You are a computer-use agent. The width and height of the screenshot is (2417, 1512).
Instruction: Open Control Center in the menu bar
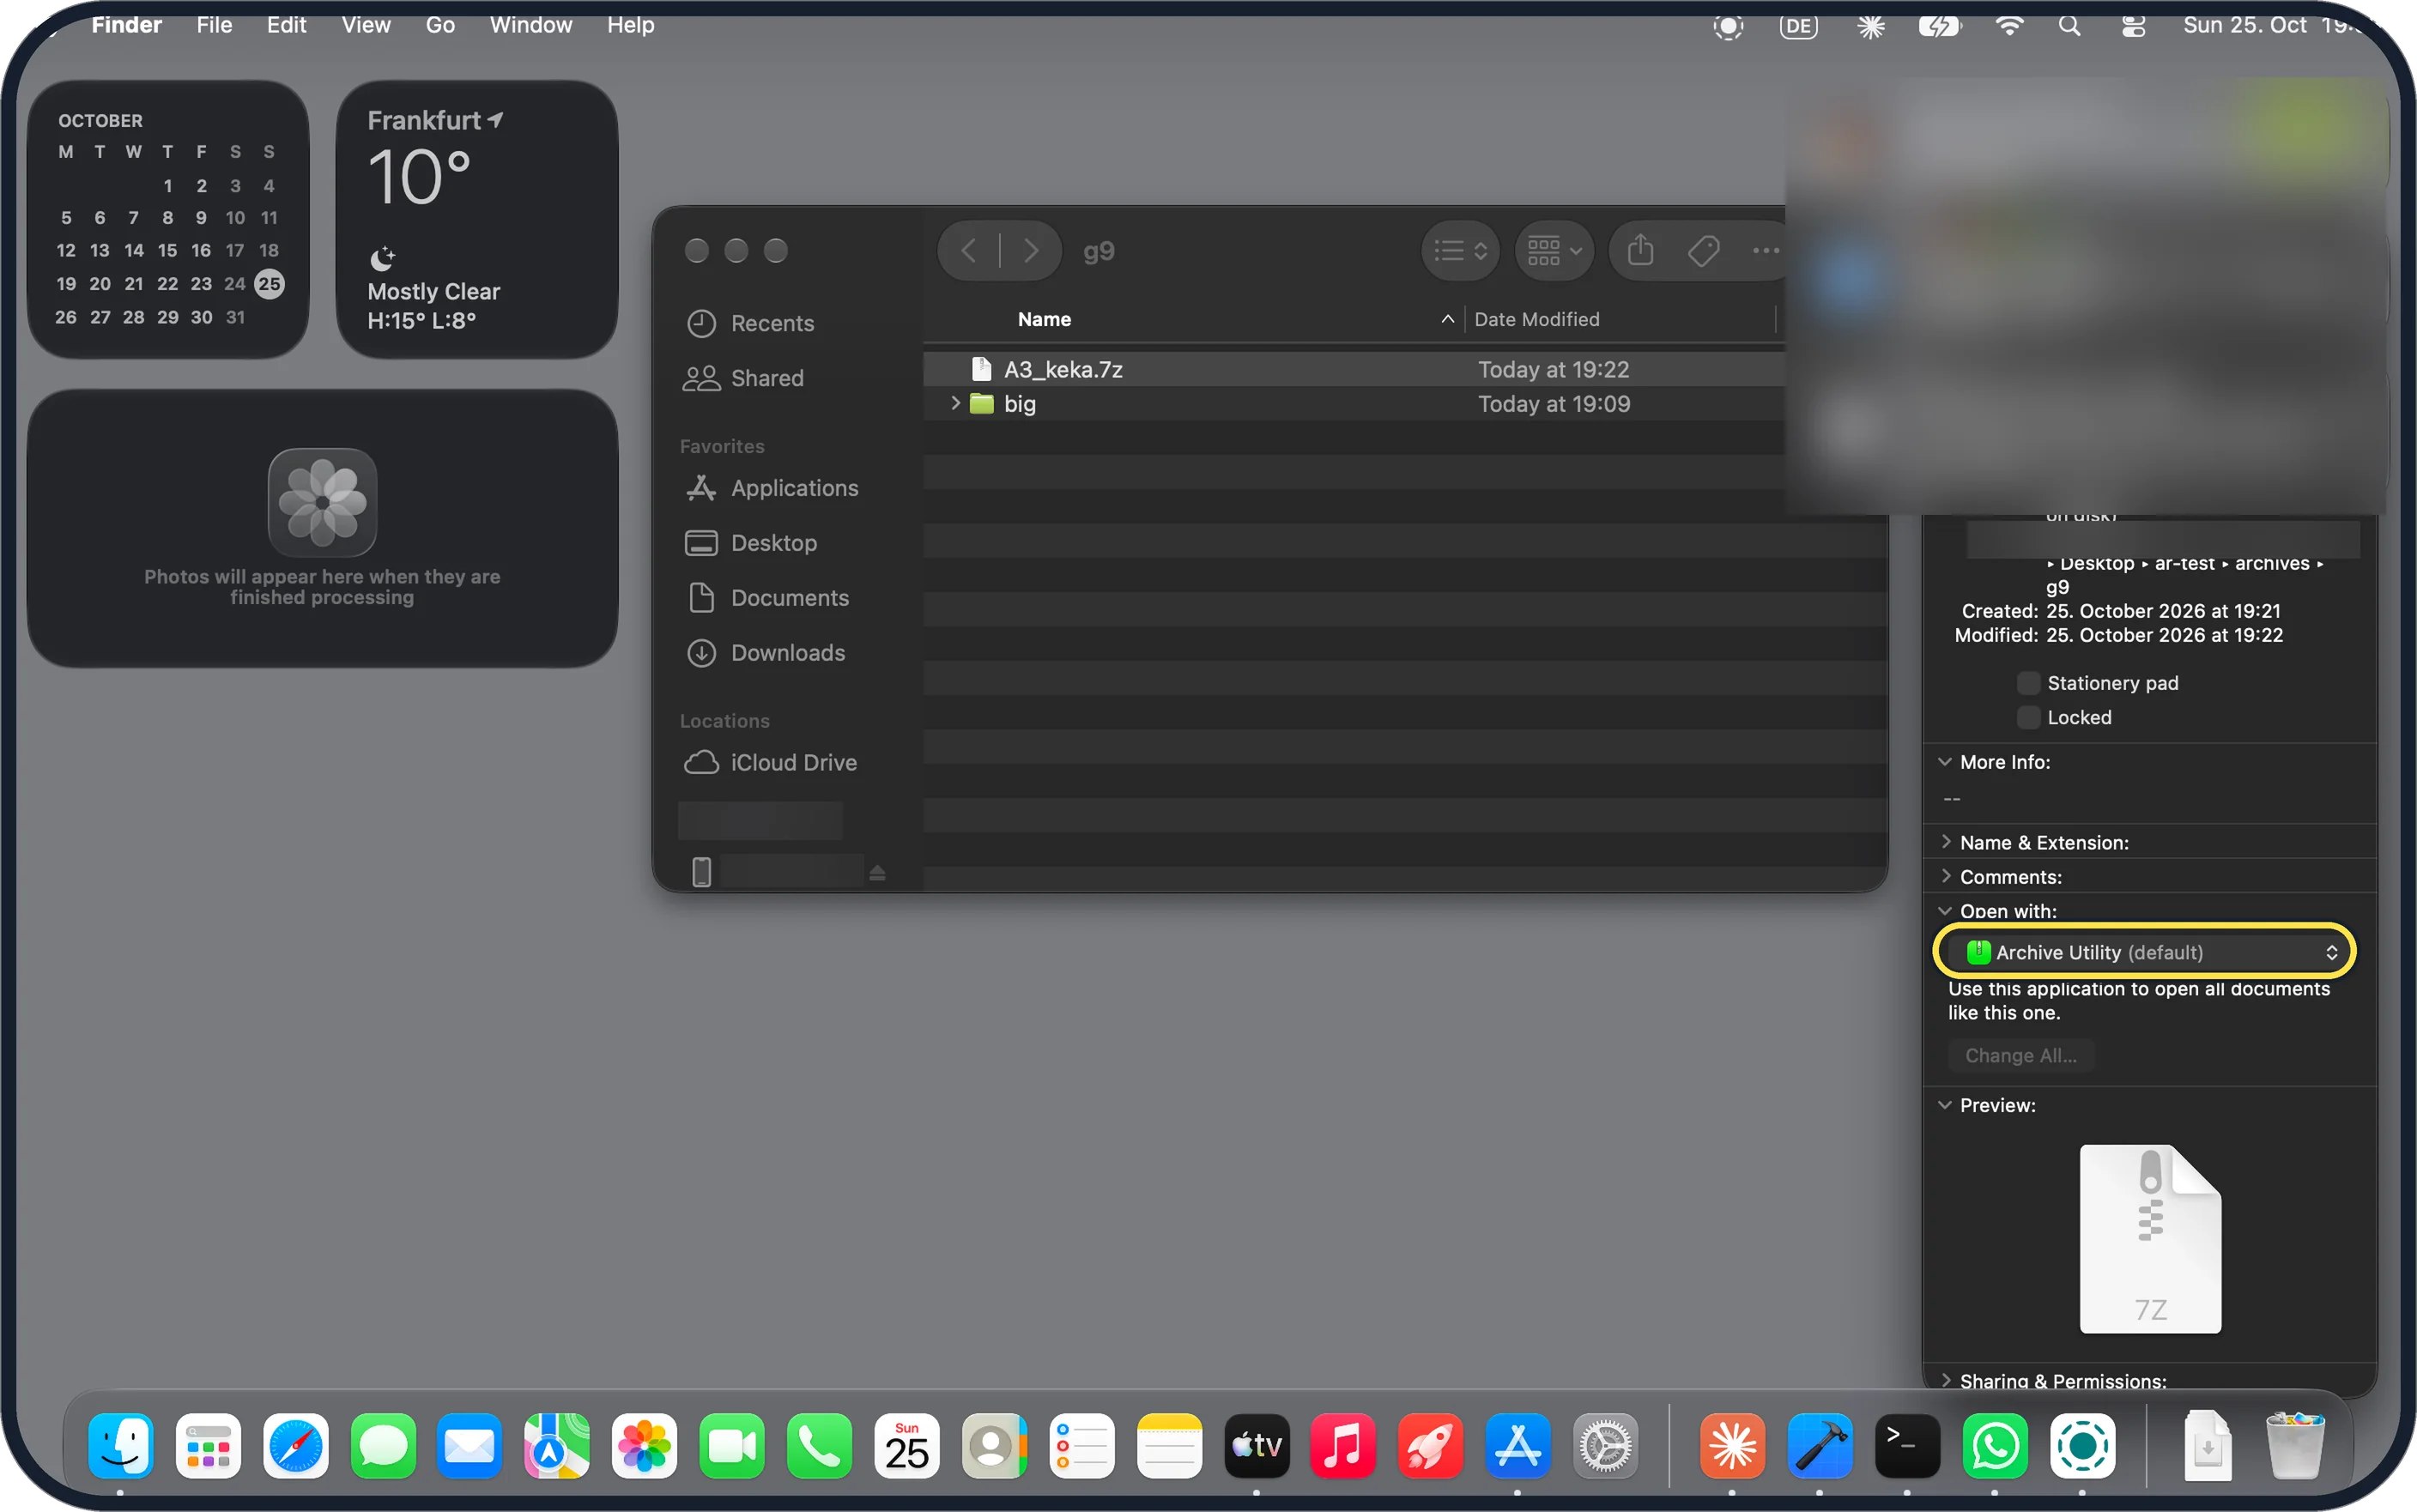point(2133,26)
